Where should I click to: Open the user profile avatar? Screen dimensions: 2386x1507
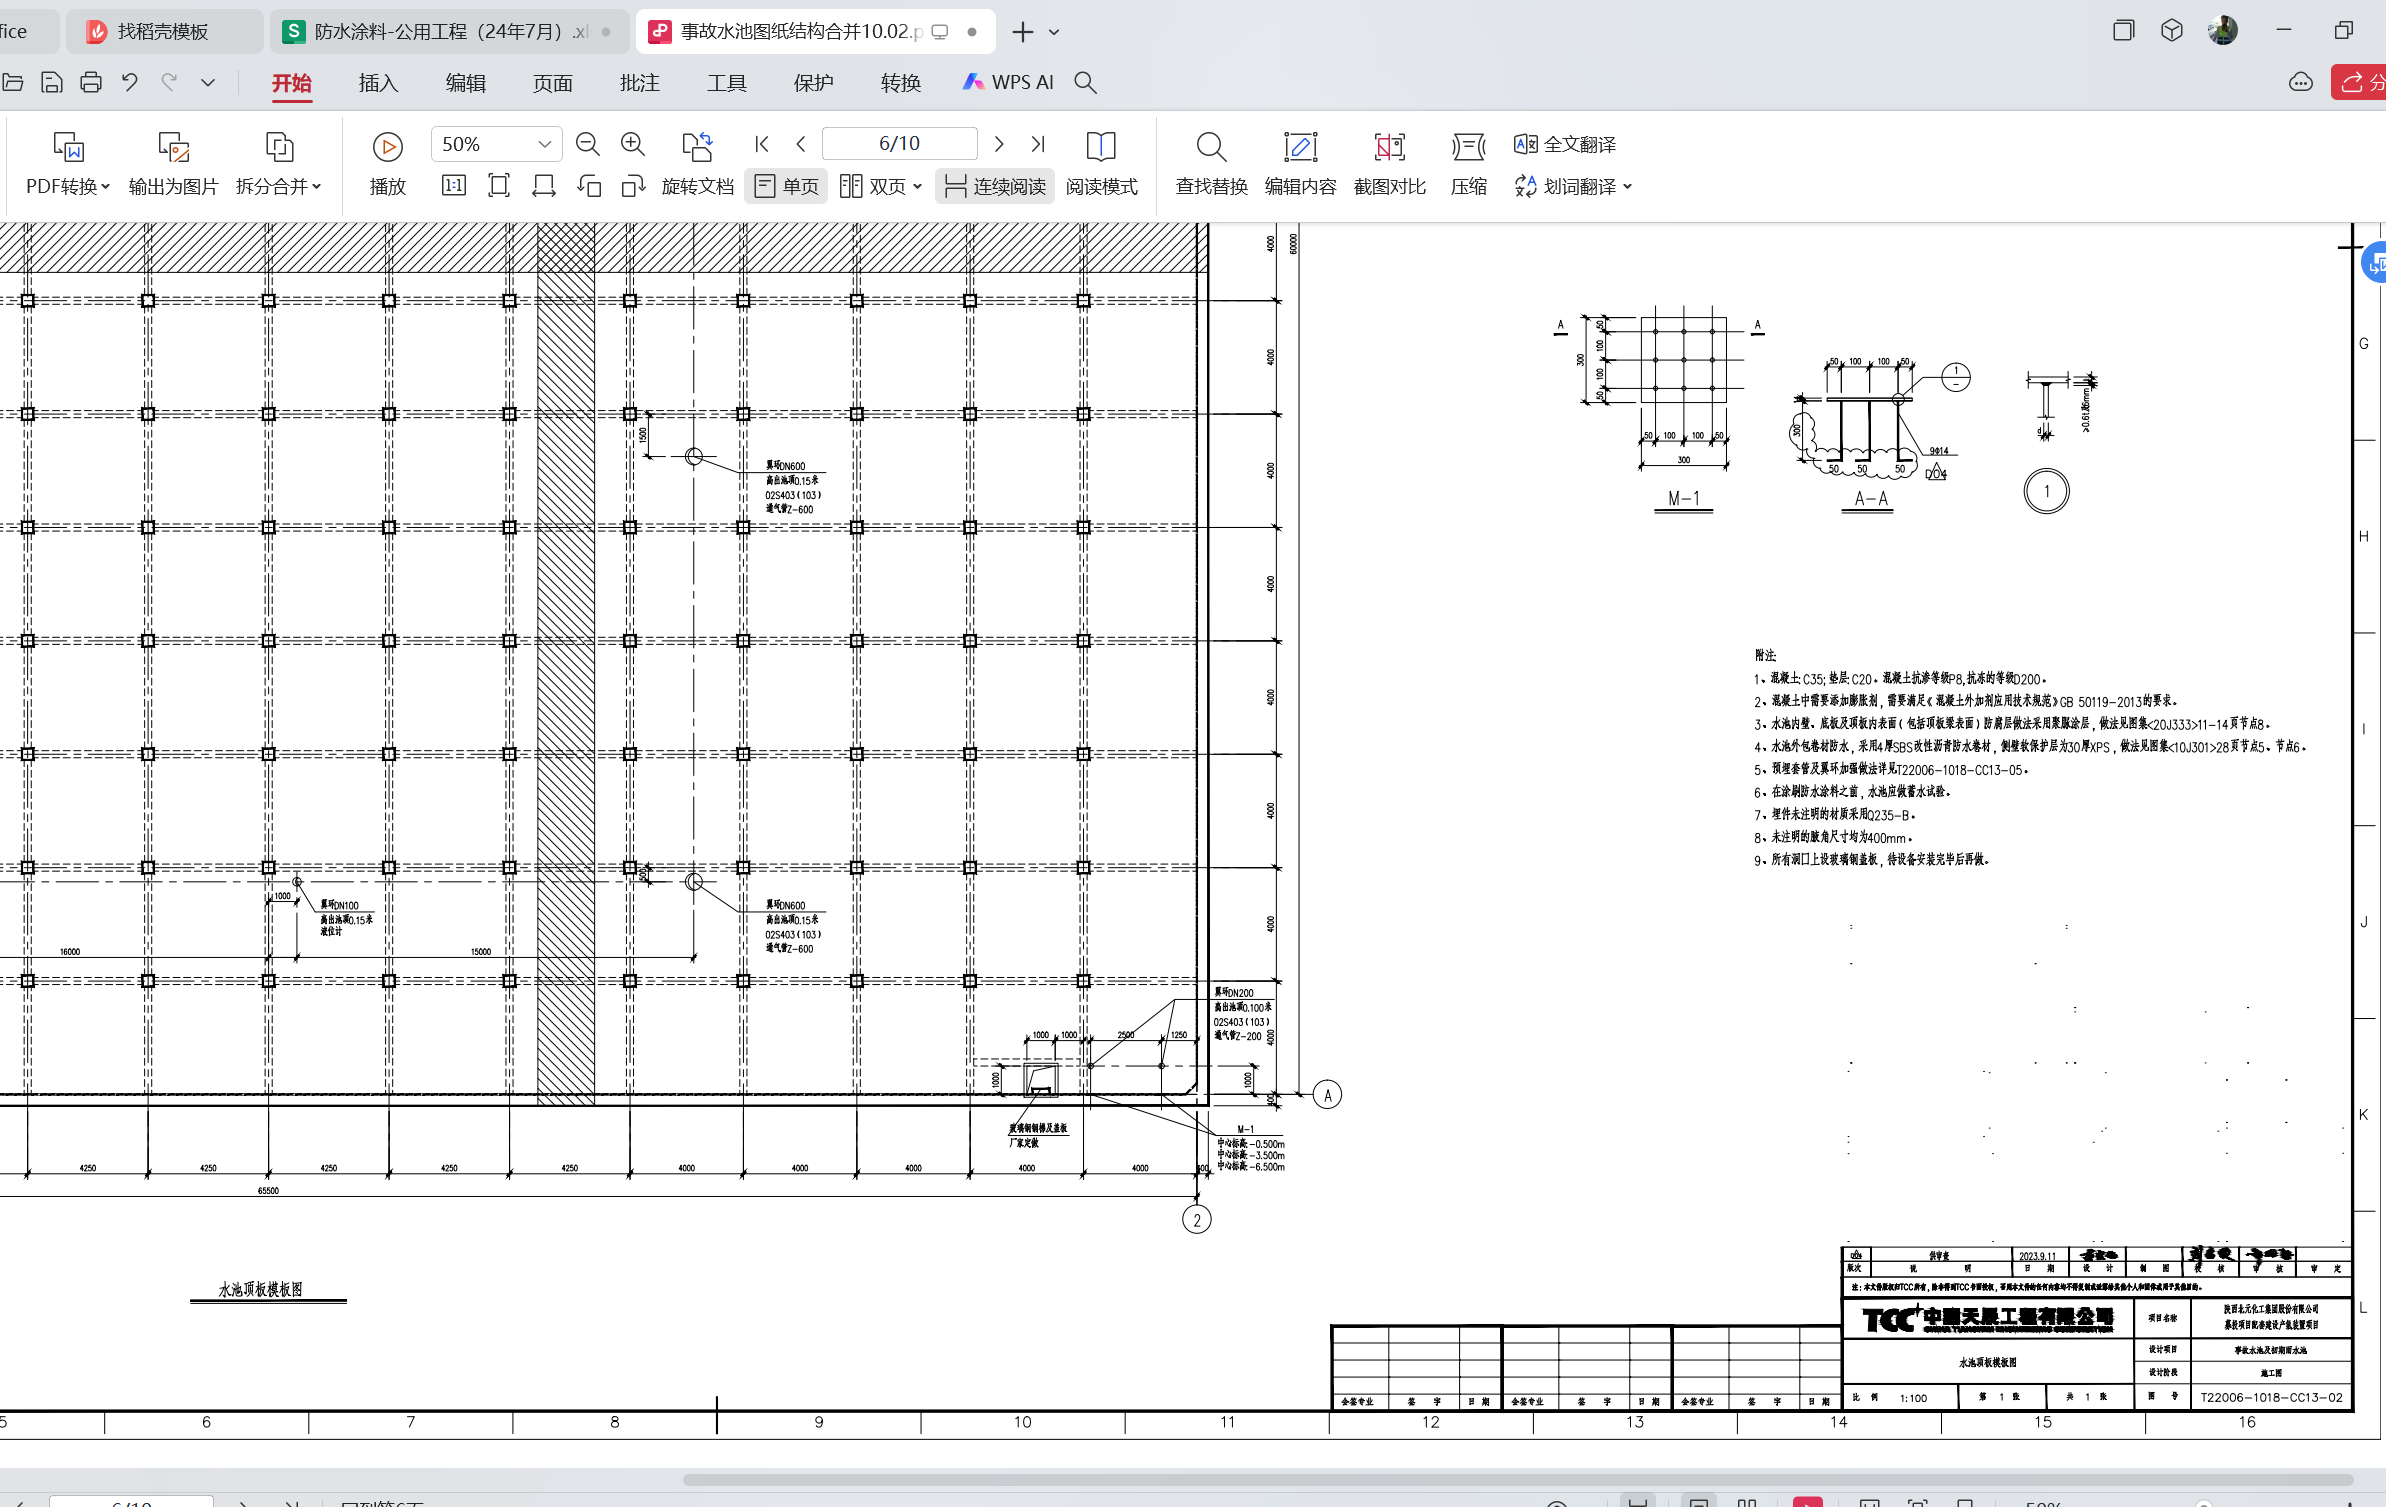(x=2222, y=30)
